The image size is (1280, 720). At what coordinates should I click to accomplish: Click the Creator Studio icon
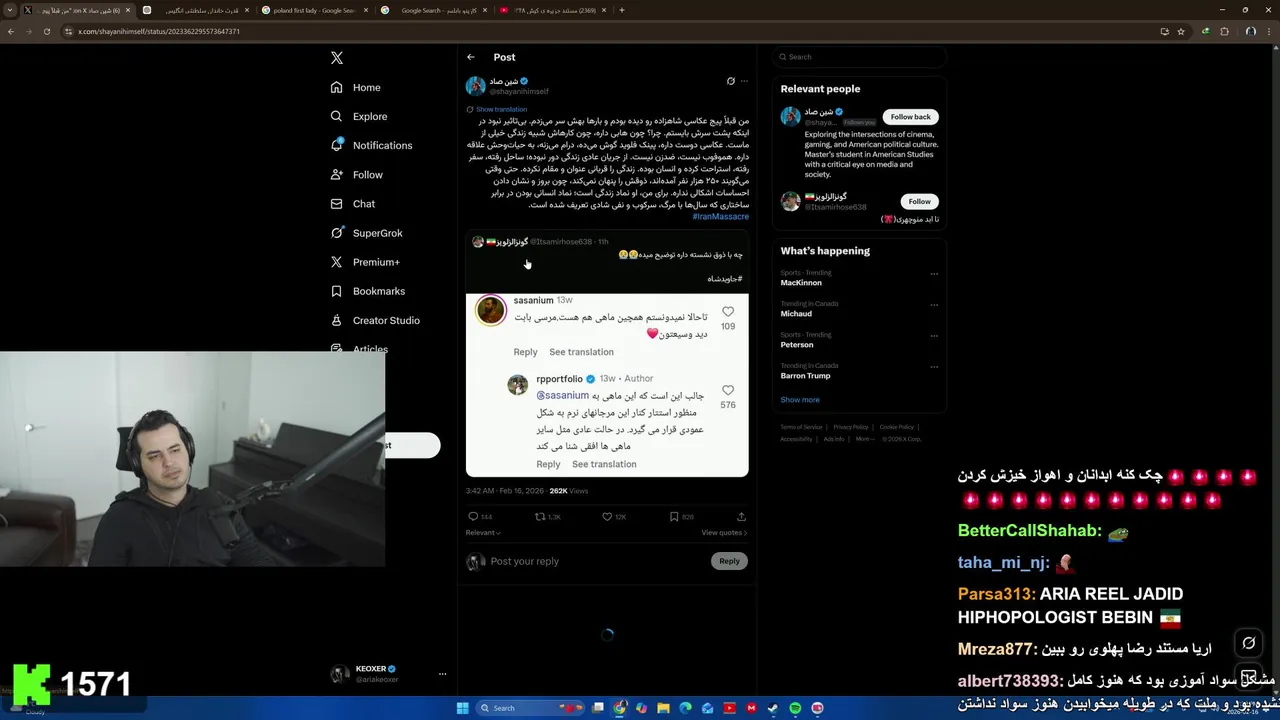pyautogui.click(x=337, y=320)
